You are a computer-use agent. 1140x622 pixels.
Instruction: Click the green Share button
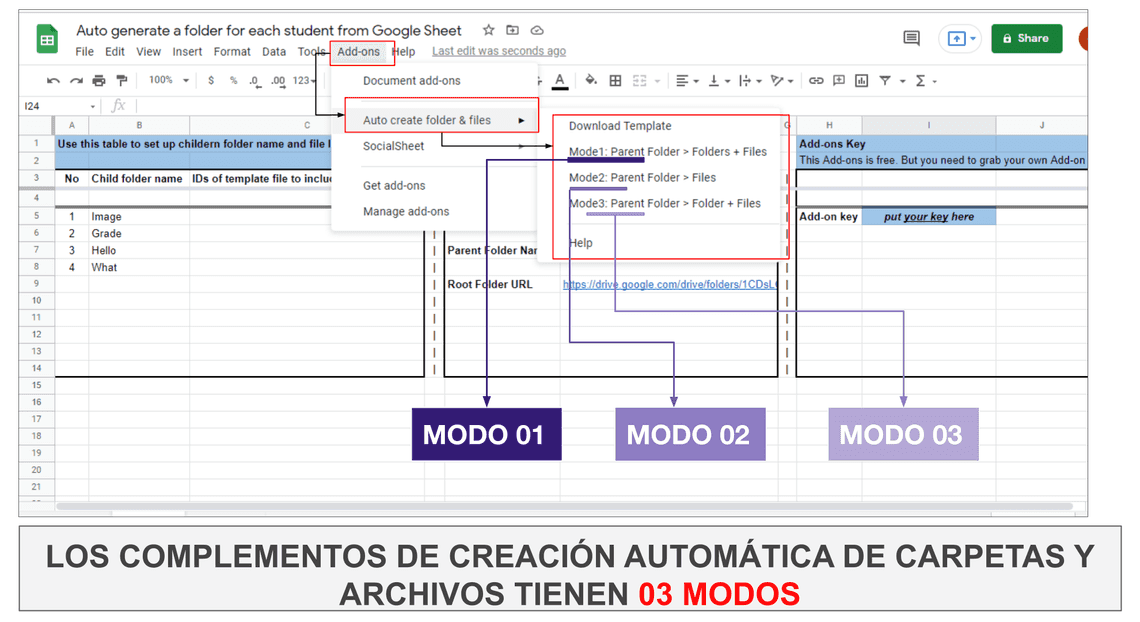point(1026,39)
